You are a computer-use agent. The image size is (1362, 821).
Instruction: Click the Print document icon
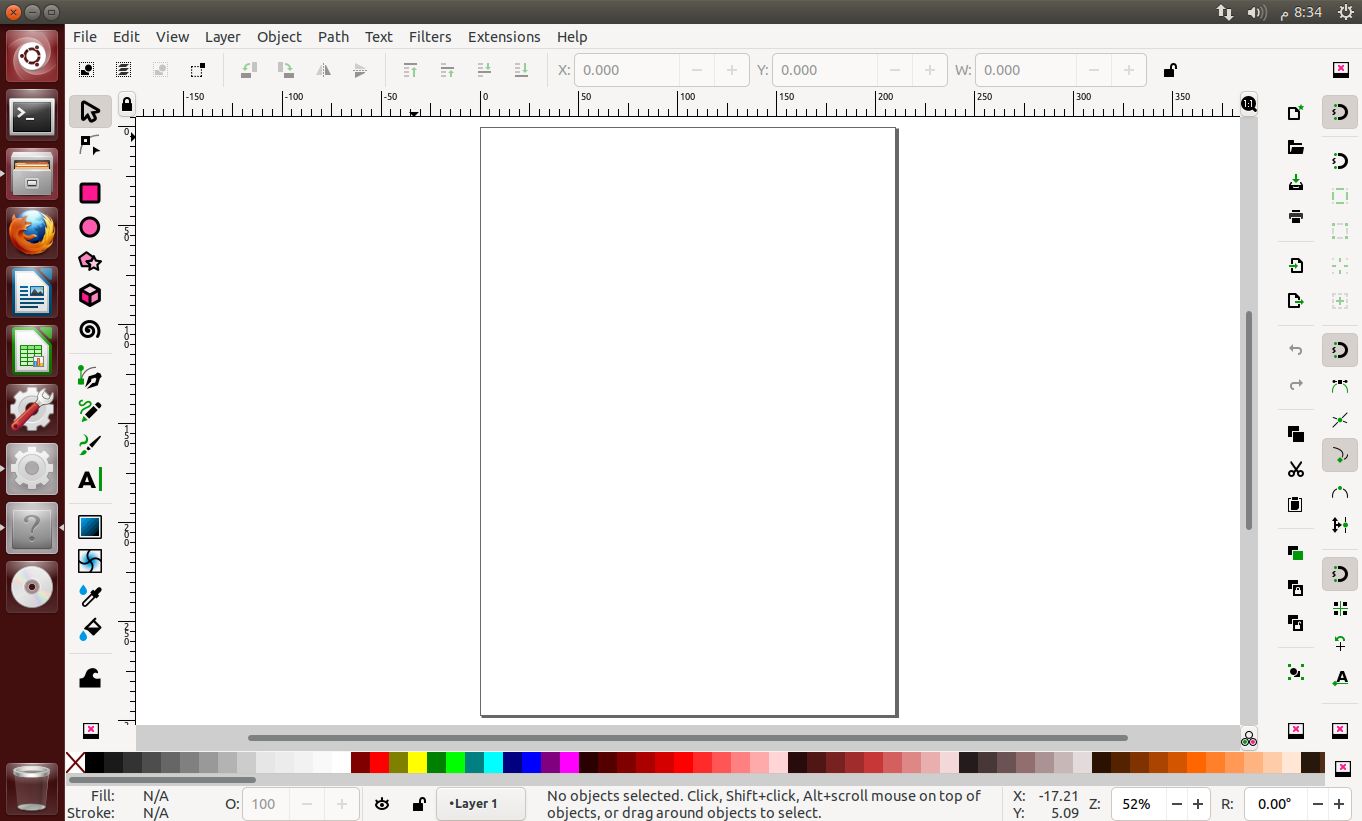click(1296, 216)
